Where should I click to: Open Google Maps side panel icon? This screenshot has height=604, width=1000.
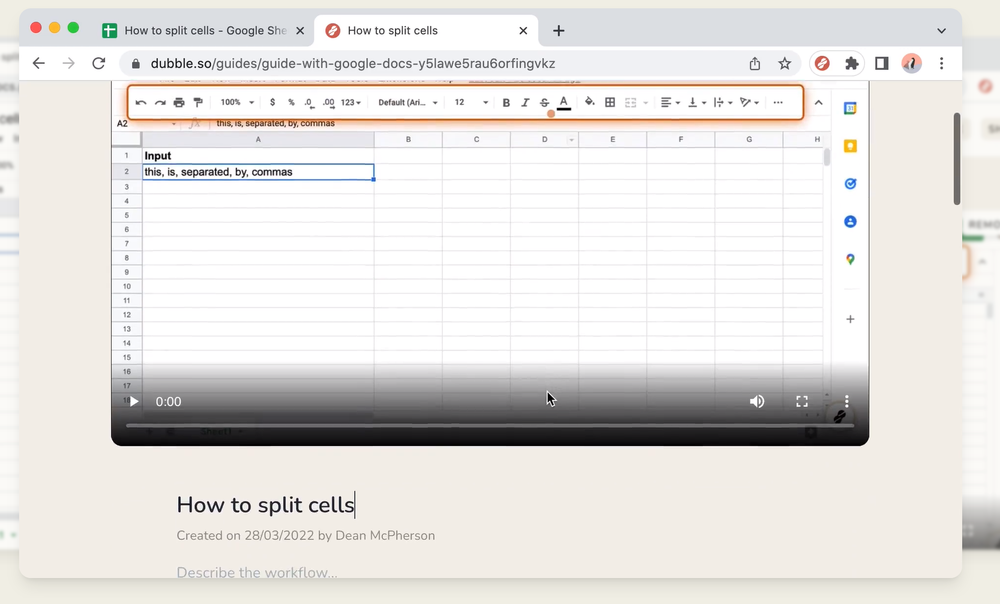click(x=850, y=260)
